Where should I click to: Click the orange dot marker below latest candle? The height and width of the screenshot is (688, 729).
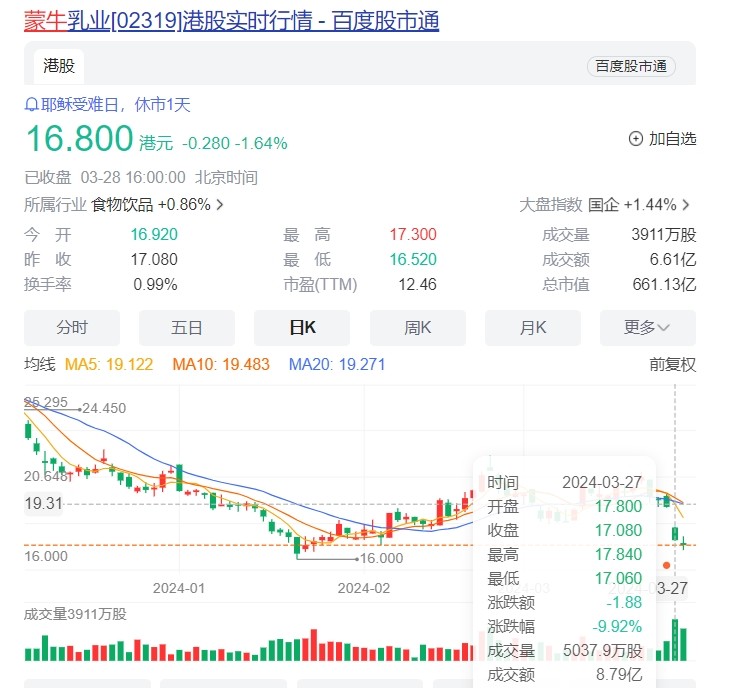pyautogui.click(x=666, y=565)
